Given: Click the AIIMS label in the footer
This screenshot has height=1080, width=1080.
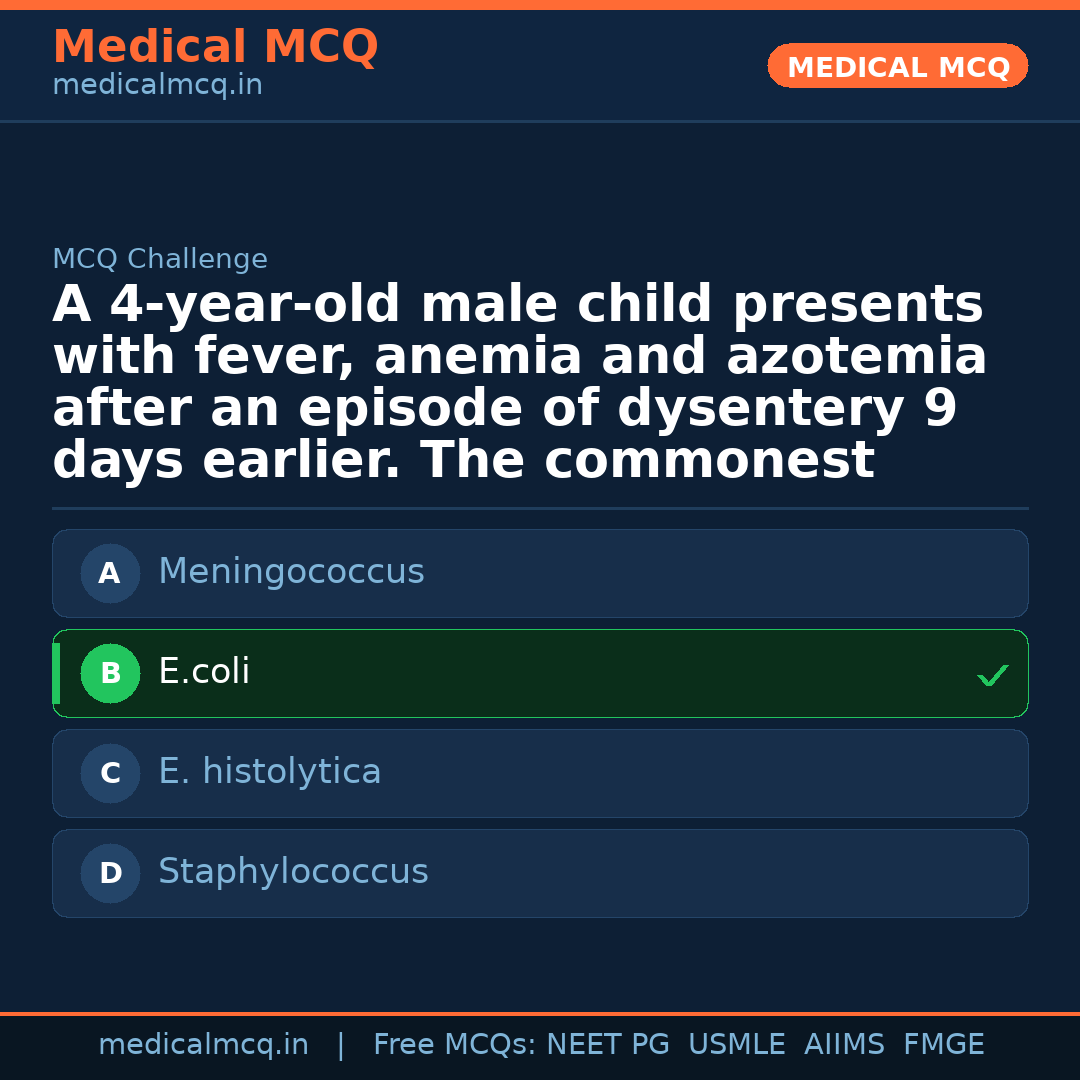Looking at the screenshot, I should click(845, 1043).
